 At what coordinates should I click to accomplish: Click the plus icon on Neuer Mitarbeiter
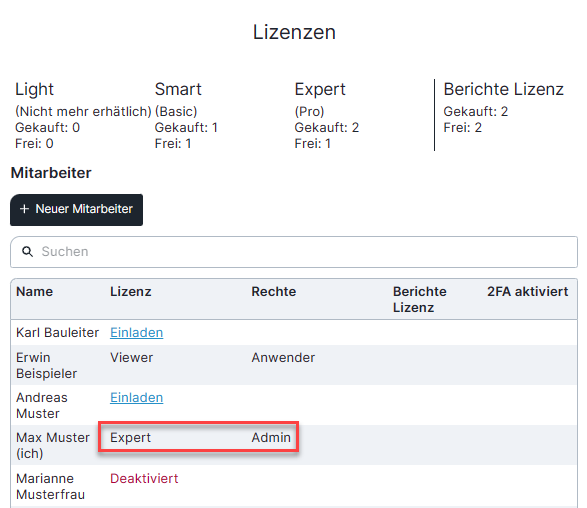(24, 209)
